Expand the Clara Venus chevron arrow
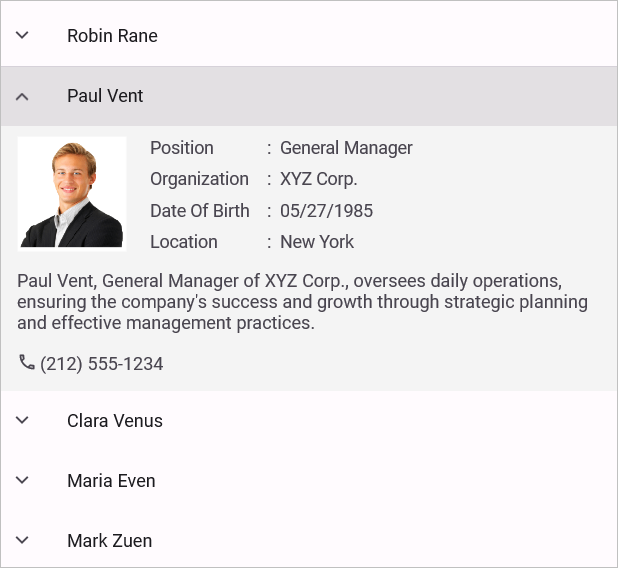 coord(22,420)
